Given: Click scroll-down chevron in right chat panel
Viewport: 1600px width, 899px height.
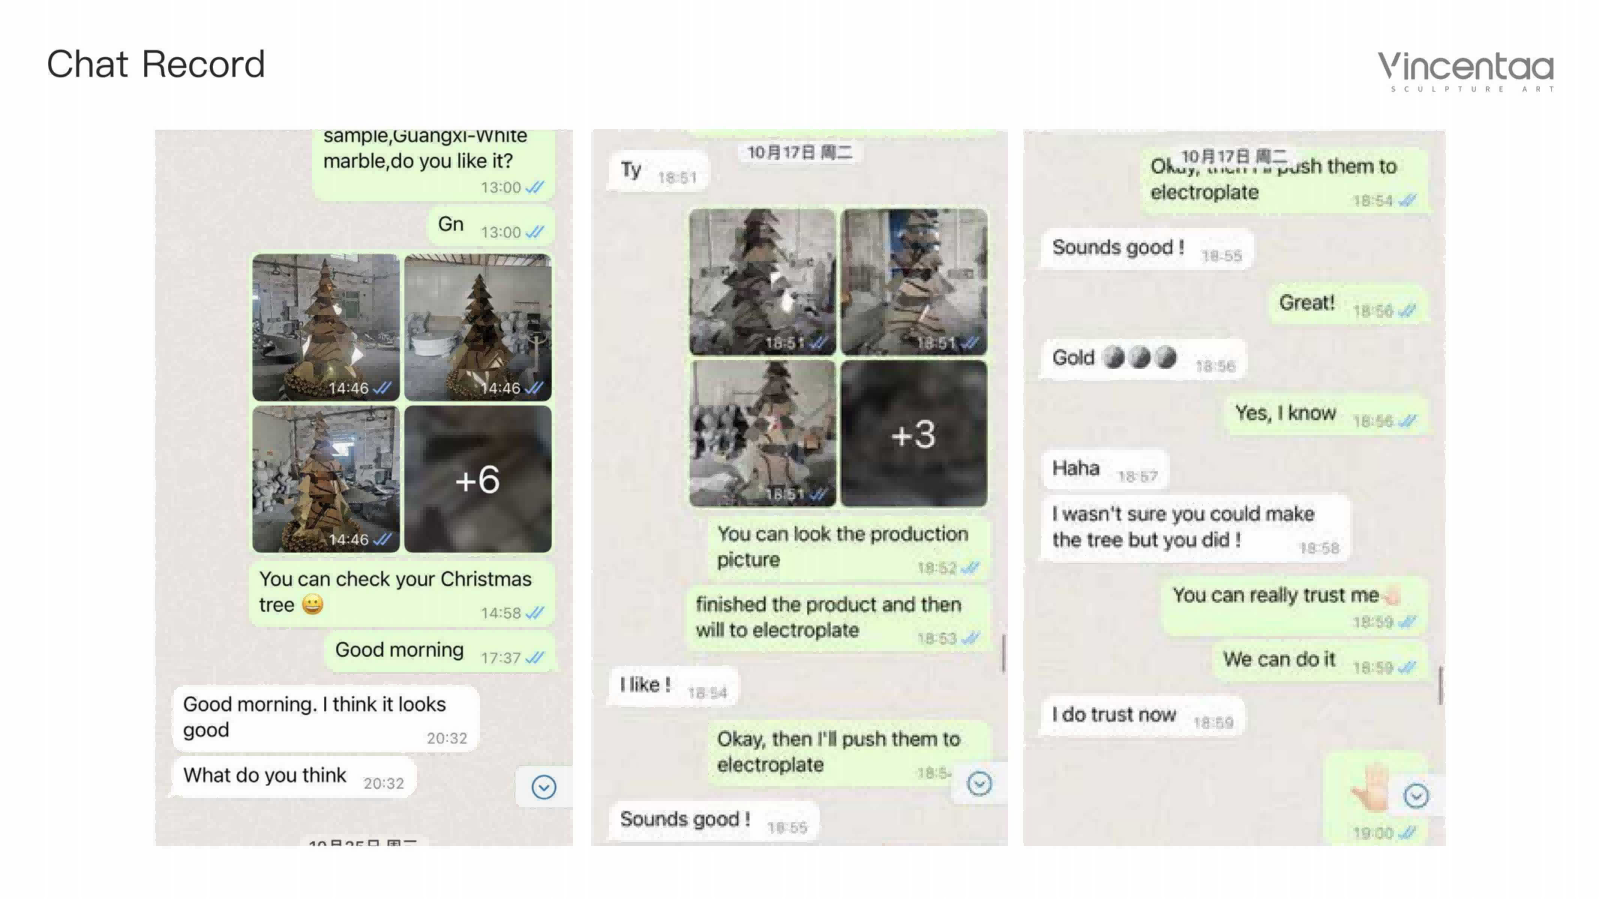Looking at the screenshot, I should click(x=1416, y=796).
